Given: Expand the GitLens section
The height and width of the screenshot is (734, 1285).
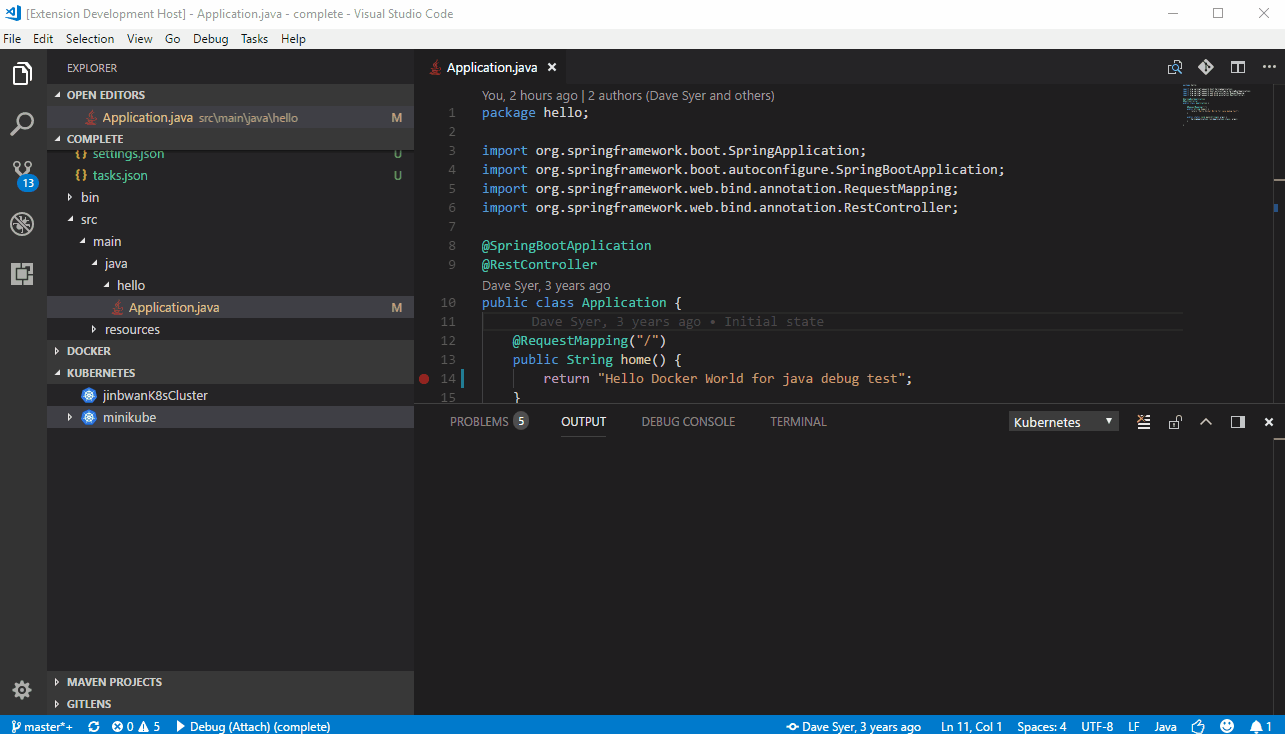Looking at the screenshot, I should pyautogui.click(x=230, y=704).
